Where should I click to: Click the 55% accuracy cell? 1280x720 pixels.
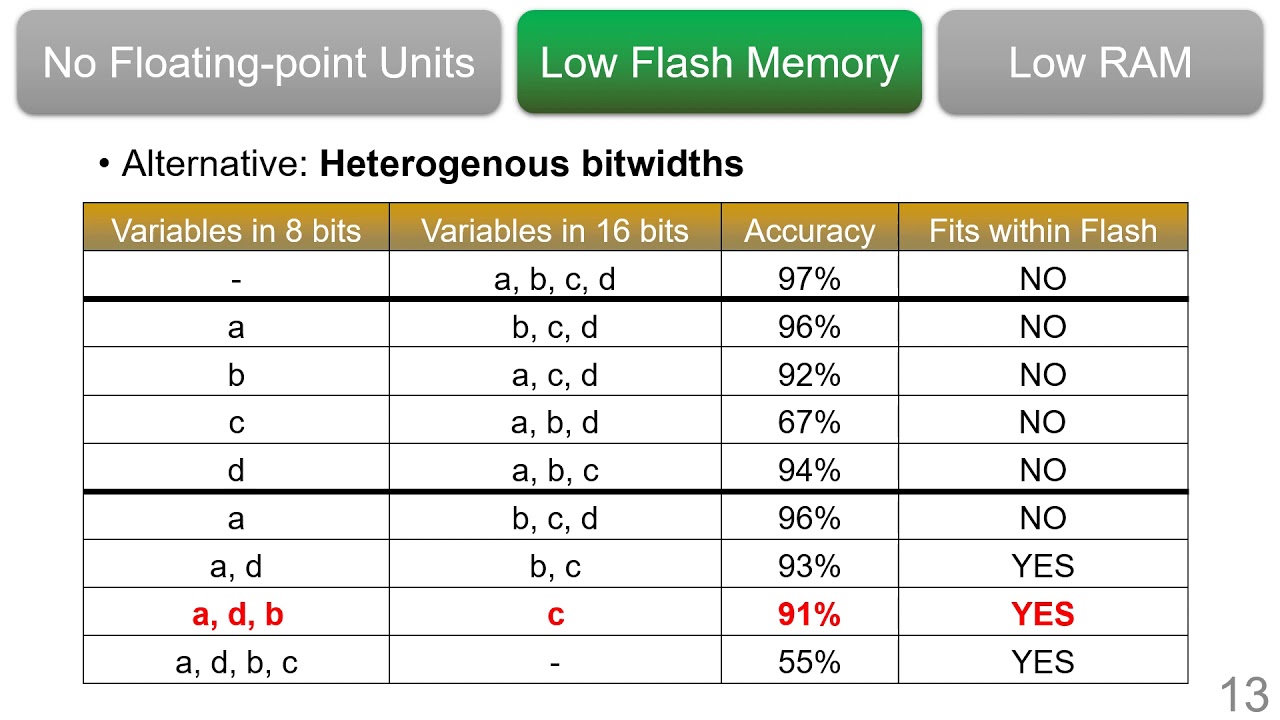pos(809,662)
